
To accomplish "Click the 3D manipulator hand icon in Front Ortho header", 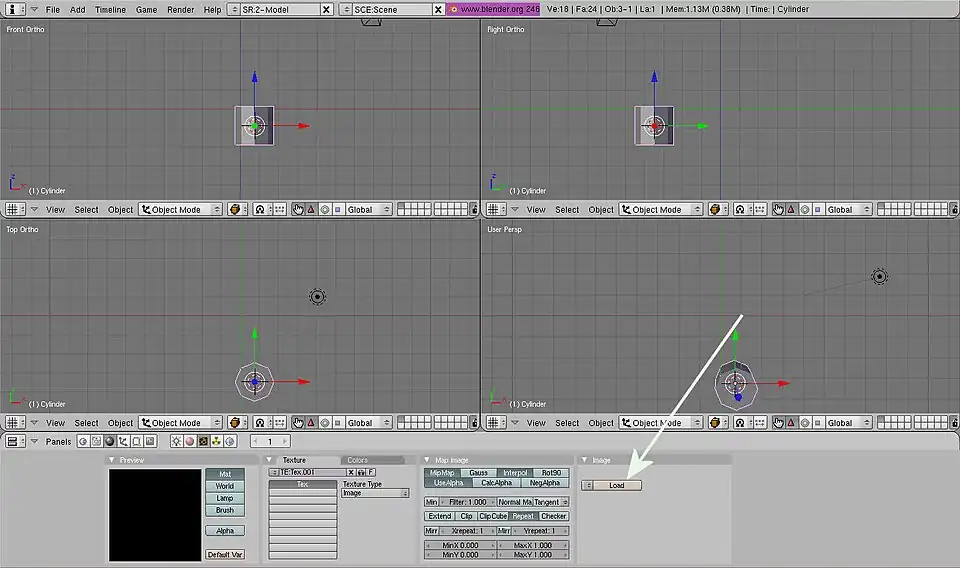I will point(297,210).
